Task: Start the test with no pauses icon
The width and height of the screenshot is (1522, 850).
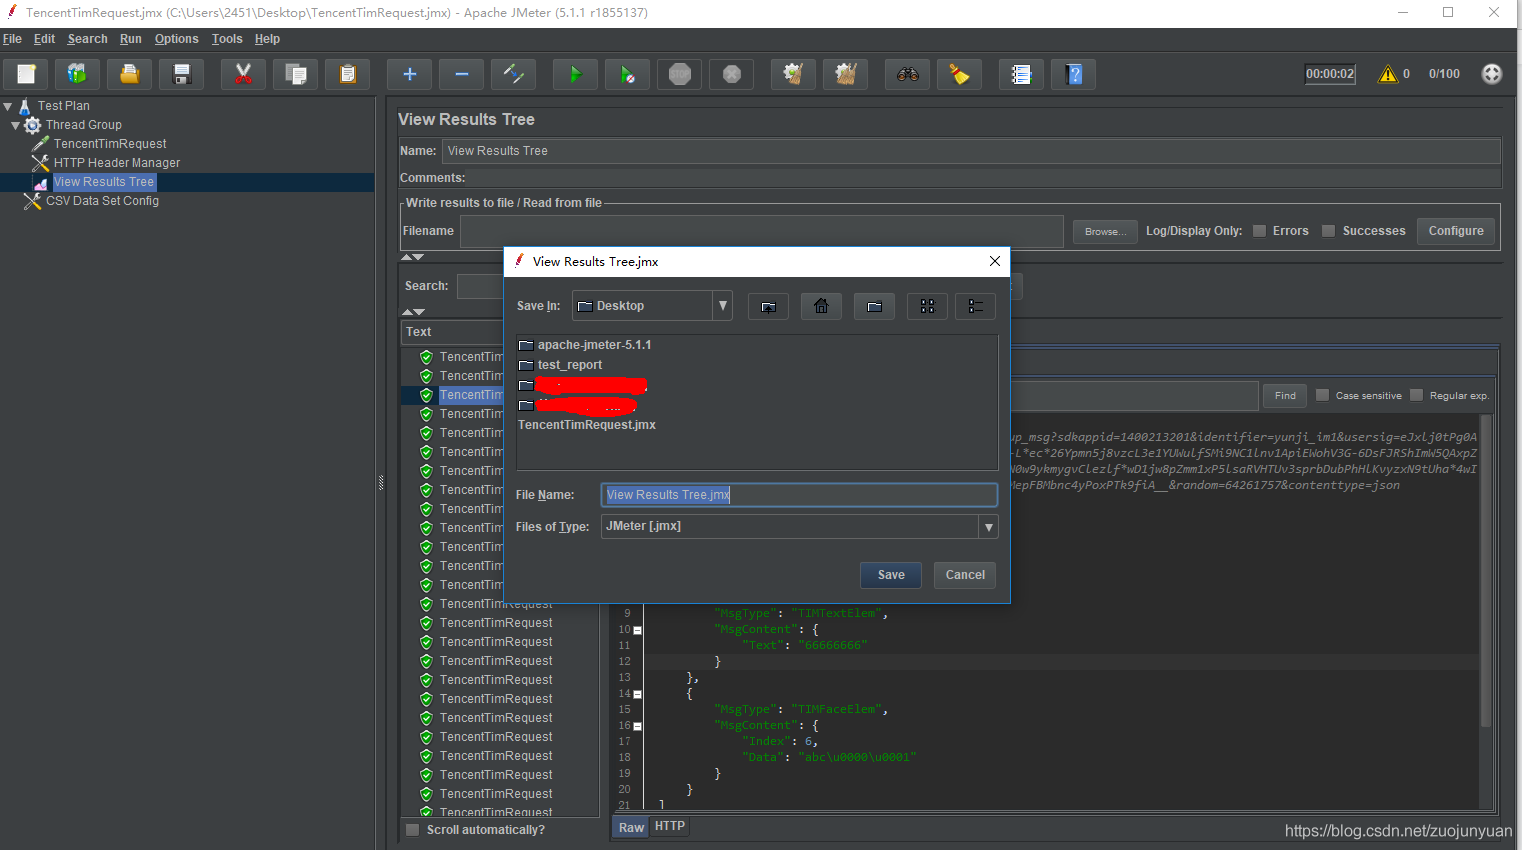Action: (627, 74)
